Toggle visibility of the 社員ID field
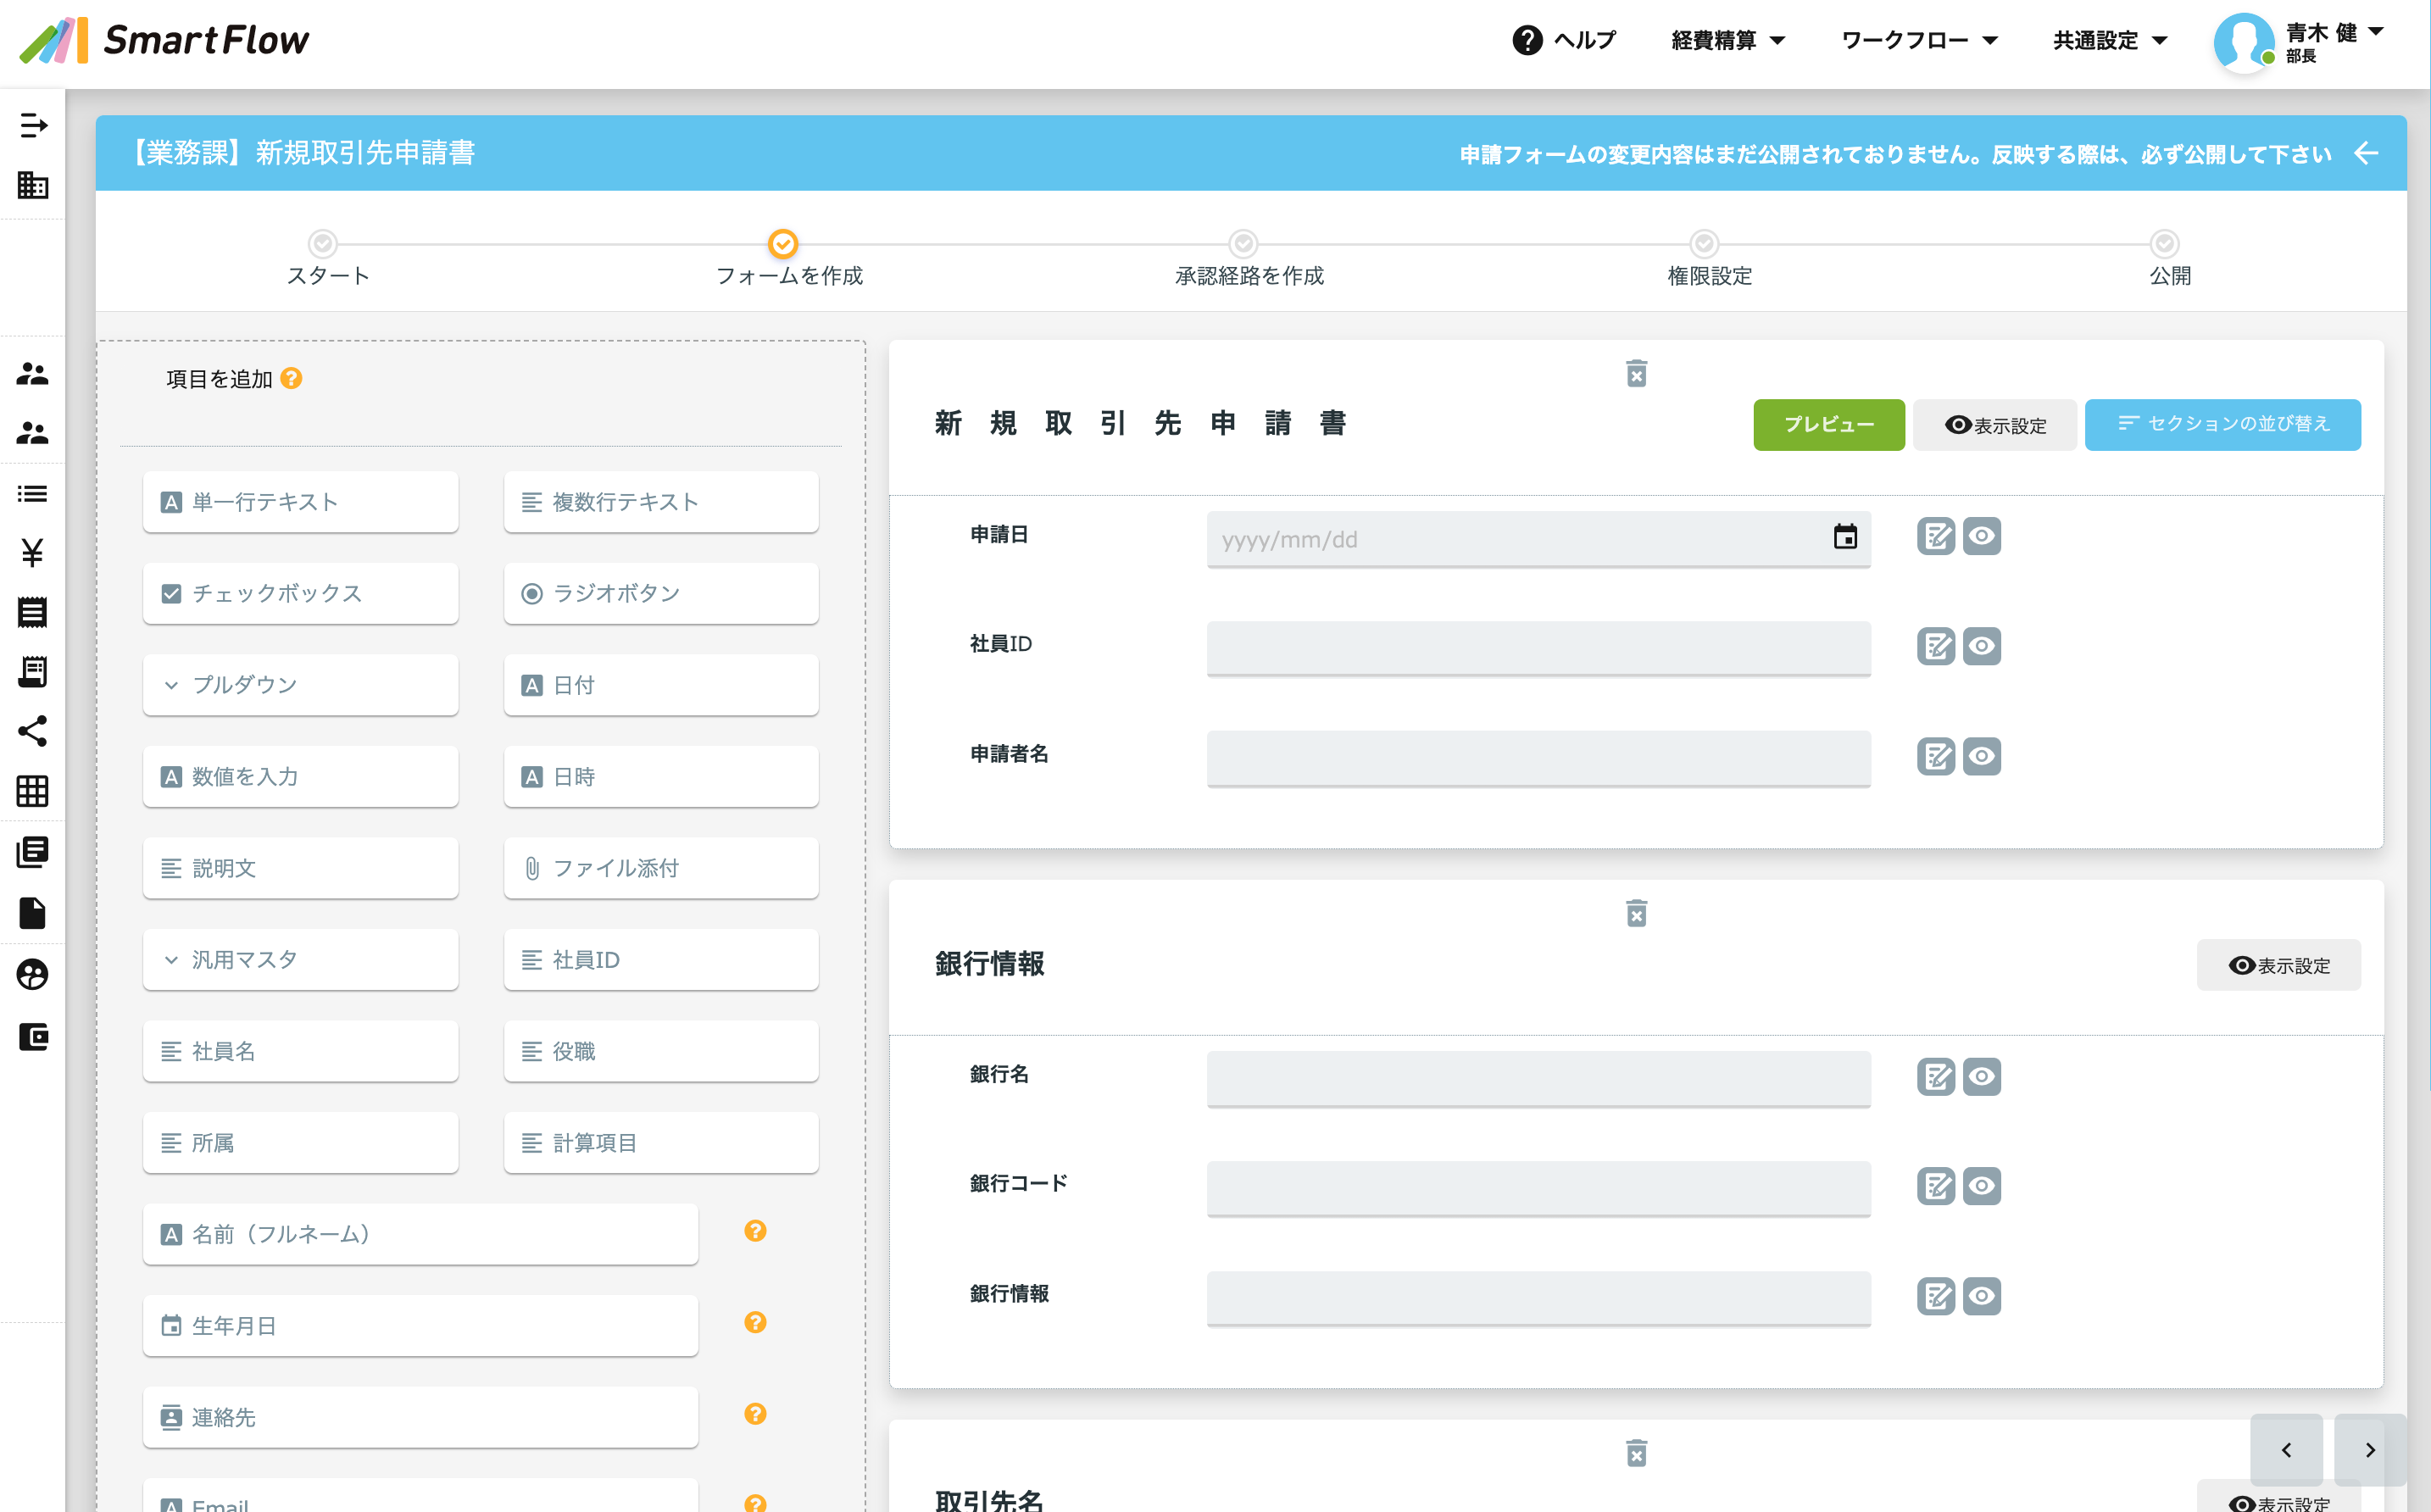 pos(1981,646)
